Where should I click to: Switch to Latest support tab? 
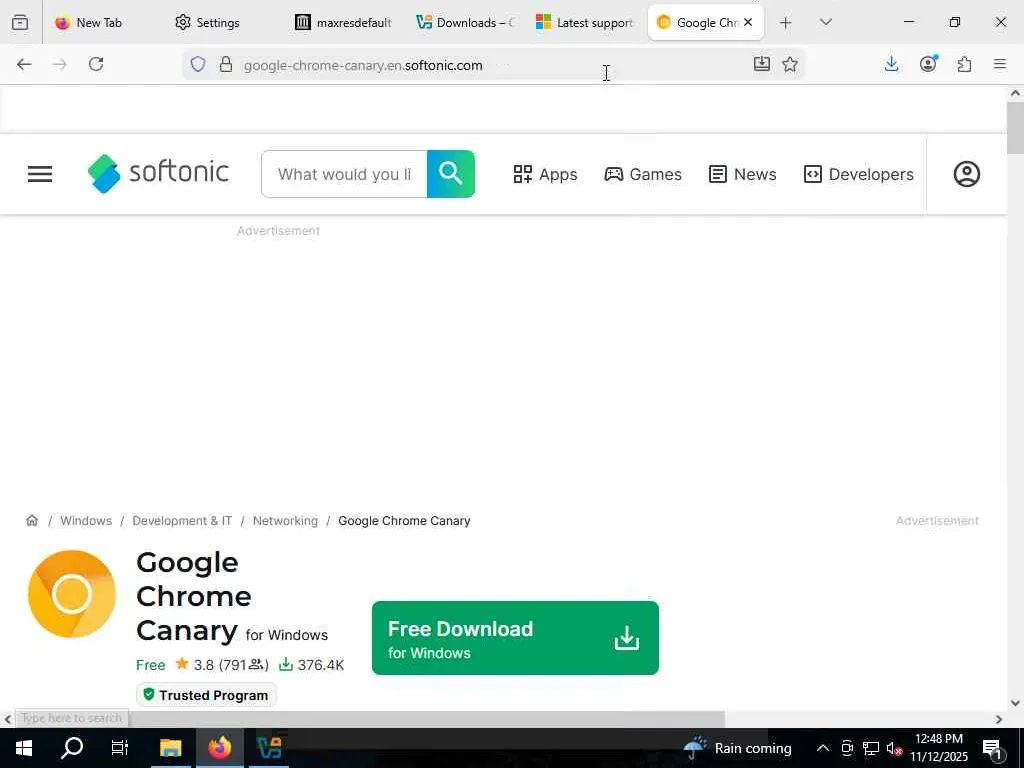(x=584, y=22)
